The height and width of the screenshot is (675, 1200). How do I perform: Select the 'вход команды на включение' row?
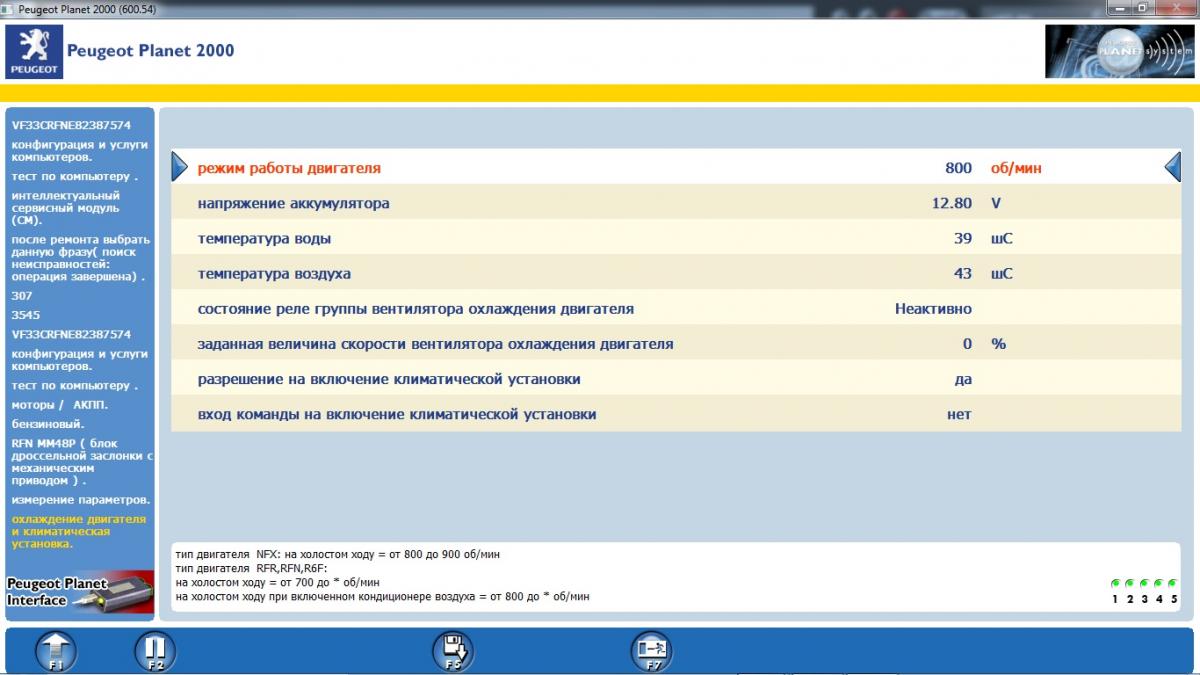click(x=676, y=414)
